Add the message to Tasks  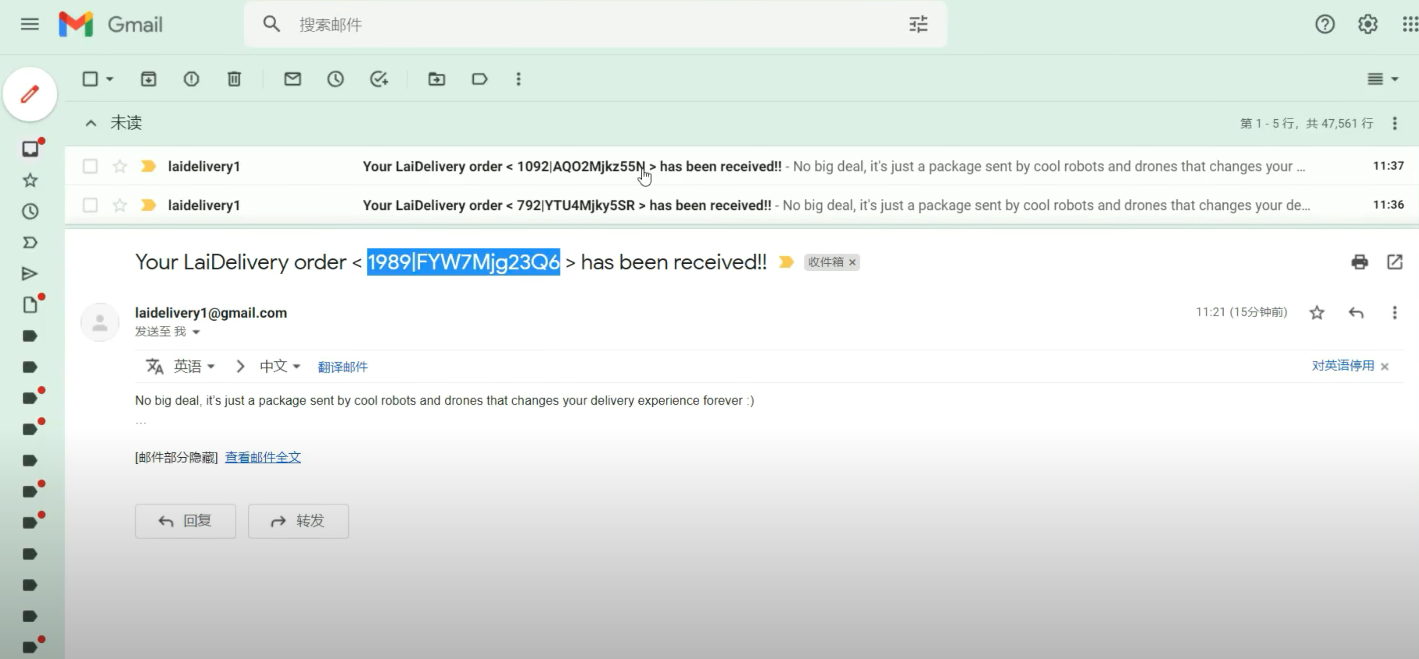click(x=379, y=79)
